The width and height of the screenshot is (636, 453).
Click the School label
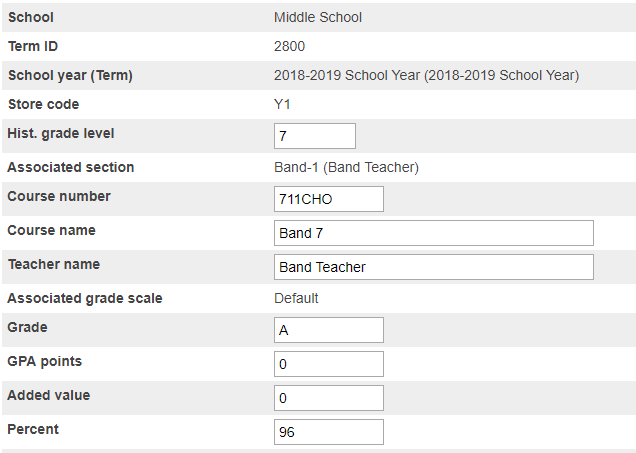(30, 17)
